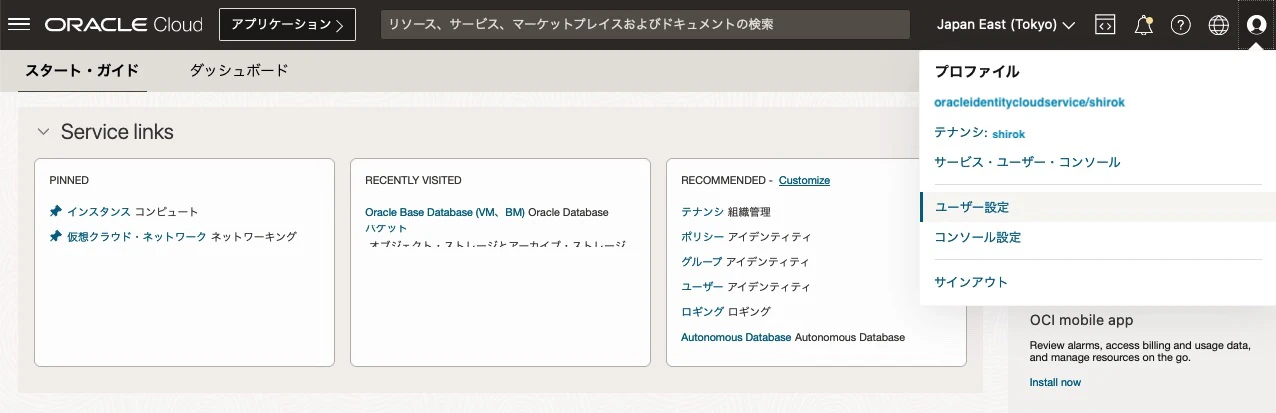The width and height of the screenshot is (1276, 413).
Task: Switch to the ダッシュボード tab
Action: pos(239,71)
